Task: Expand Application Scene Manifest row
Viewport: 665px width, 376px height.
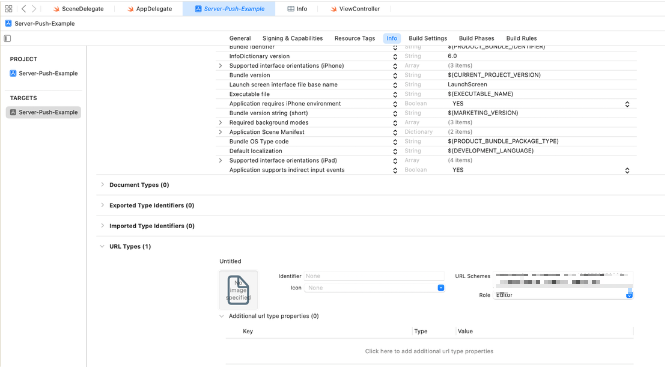Action: click(x=220, y=132)
